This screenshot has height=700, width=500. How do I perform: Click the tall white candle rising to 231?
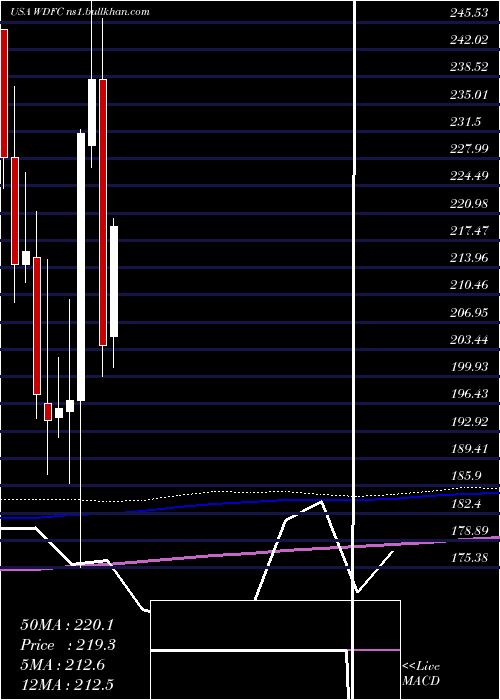81,267
